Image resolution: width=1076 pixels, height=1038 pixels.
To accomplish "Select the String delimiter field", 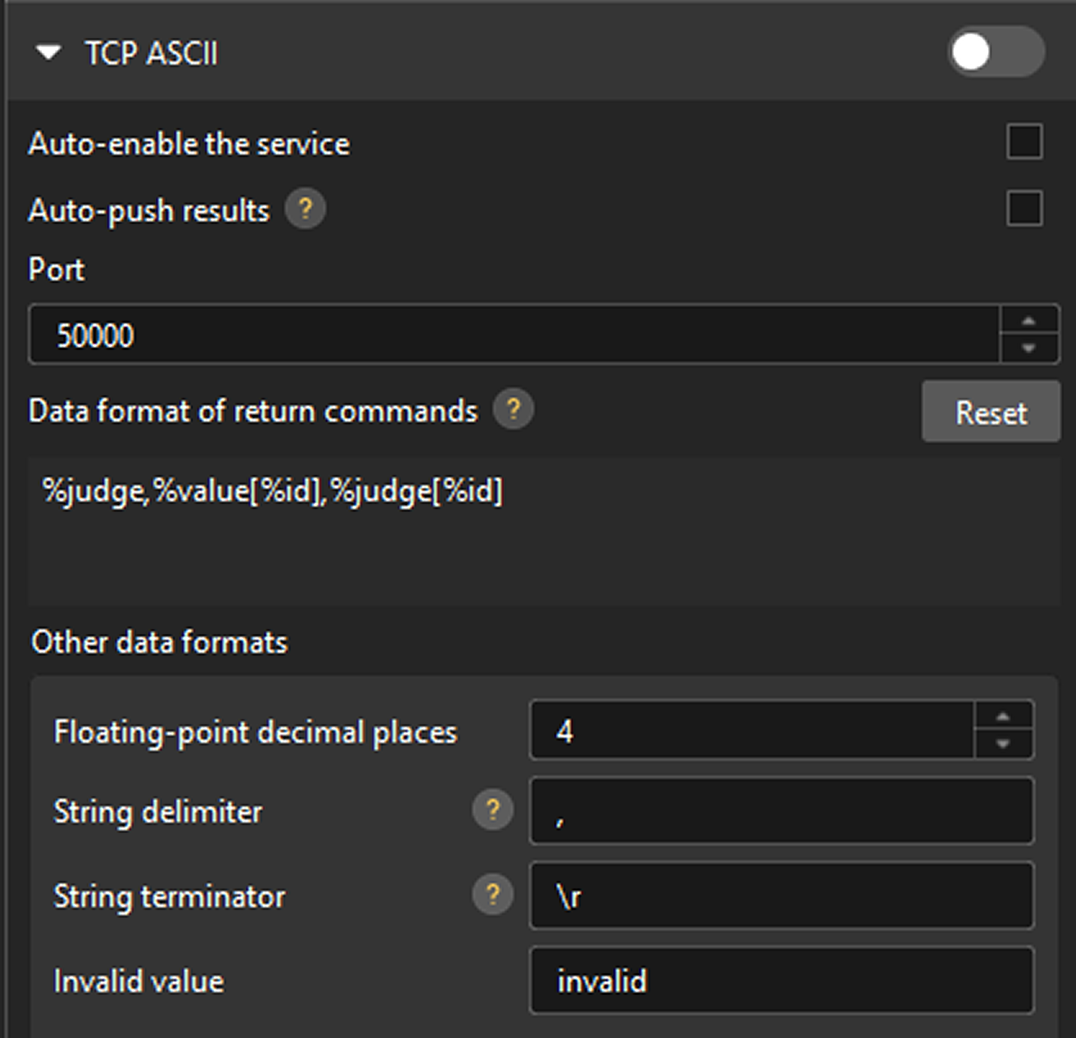I will click(x=780, y=812).
